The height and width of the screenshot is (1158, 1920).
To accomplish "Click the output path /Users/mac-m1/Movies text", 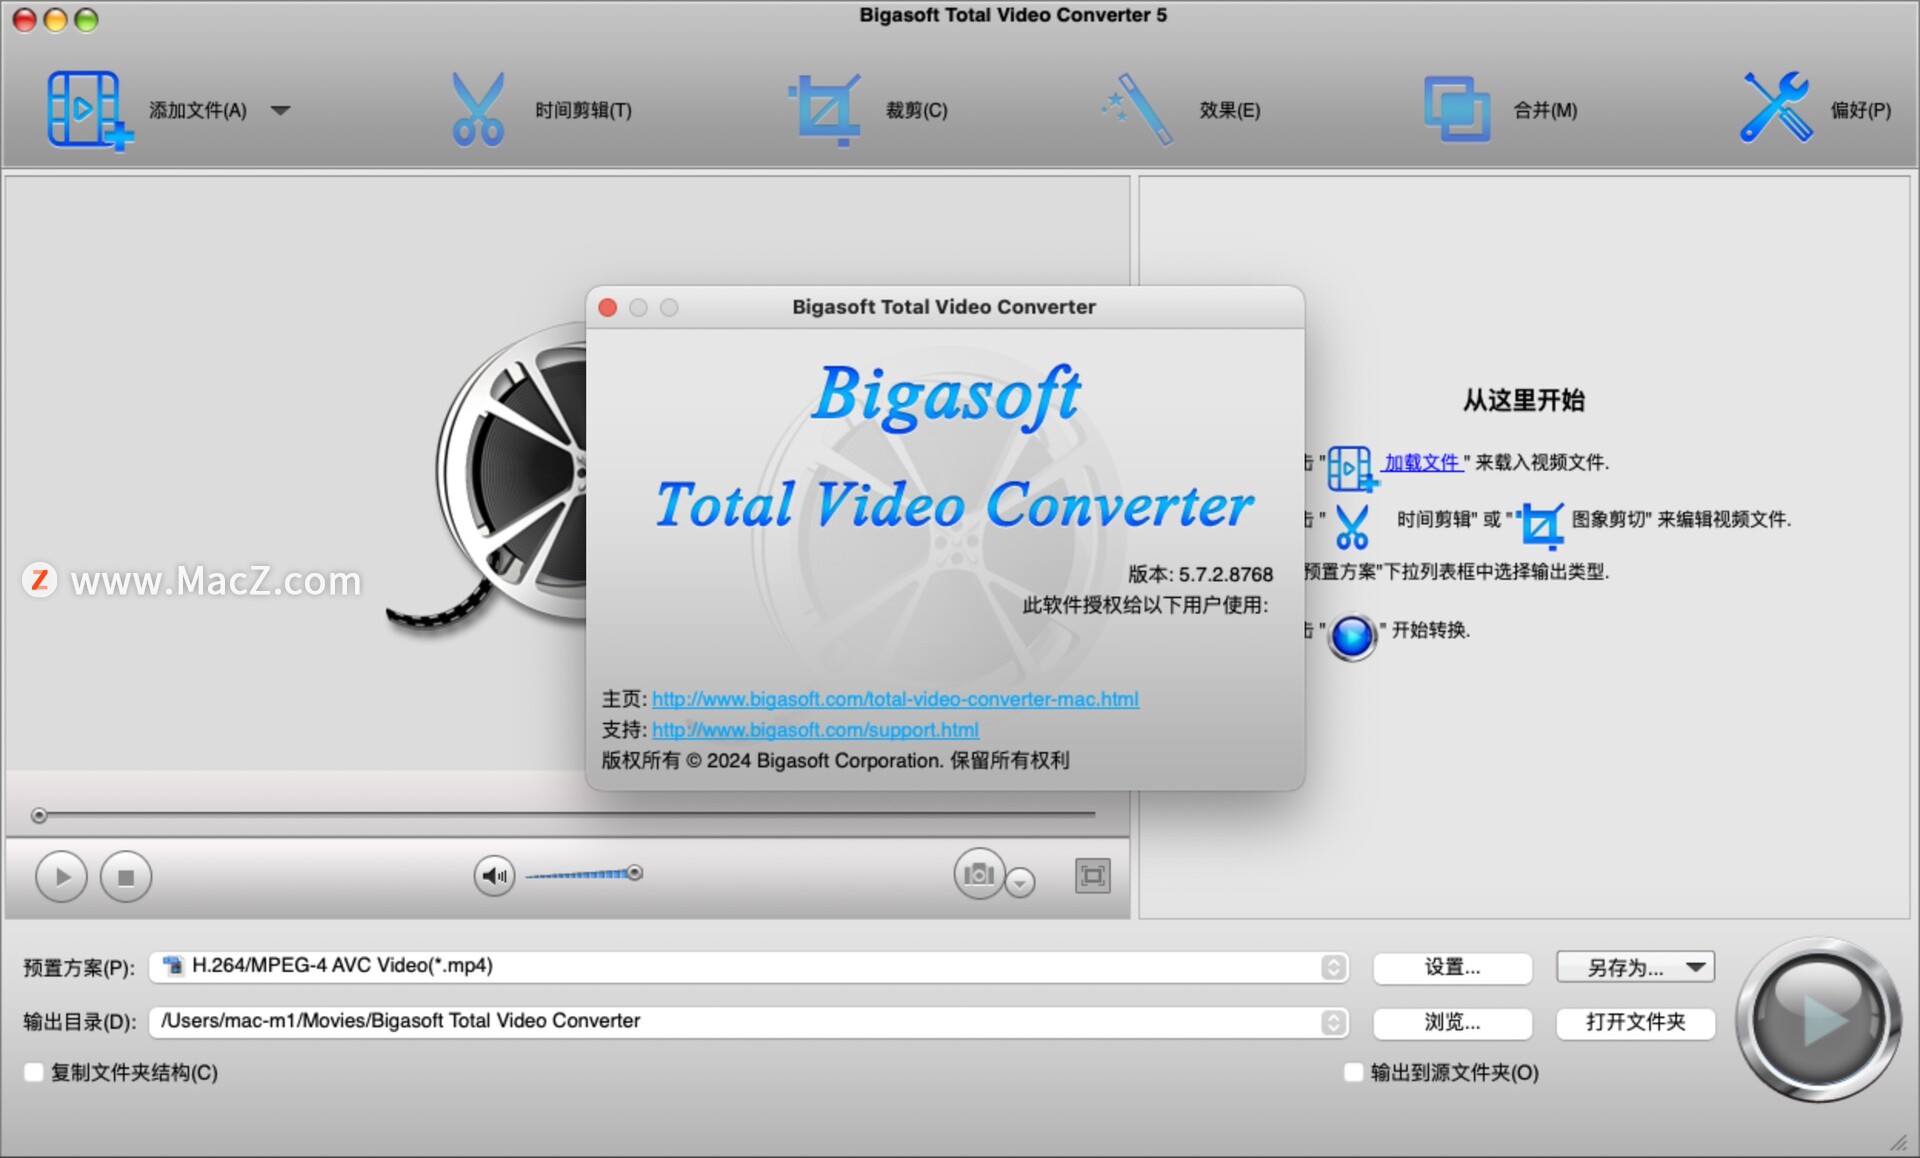I will (400, 1020).
